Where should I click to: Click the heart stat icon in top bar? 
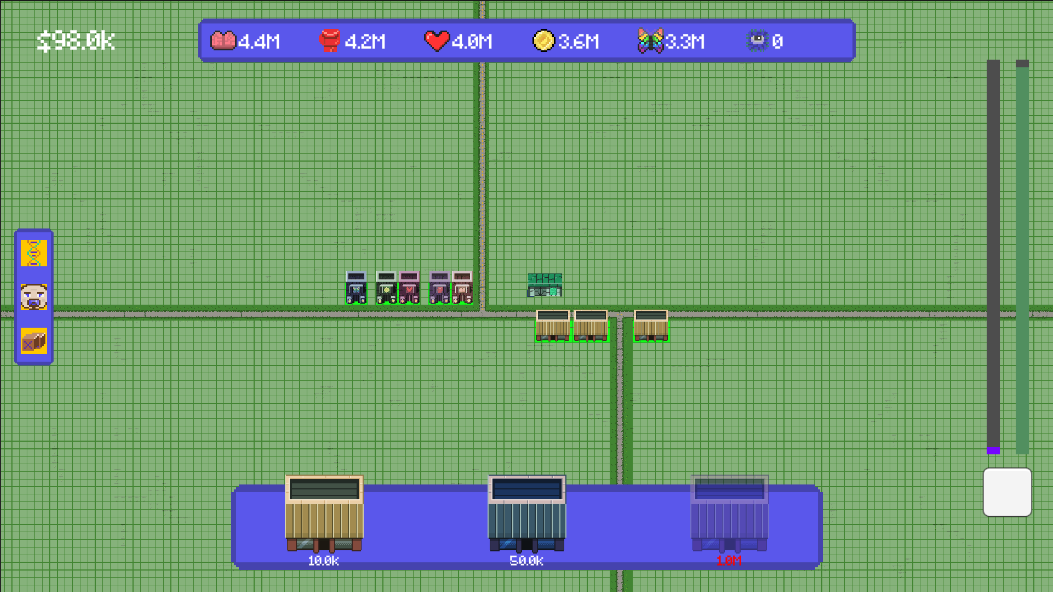click(437, 41)
